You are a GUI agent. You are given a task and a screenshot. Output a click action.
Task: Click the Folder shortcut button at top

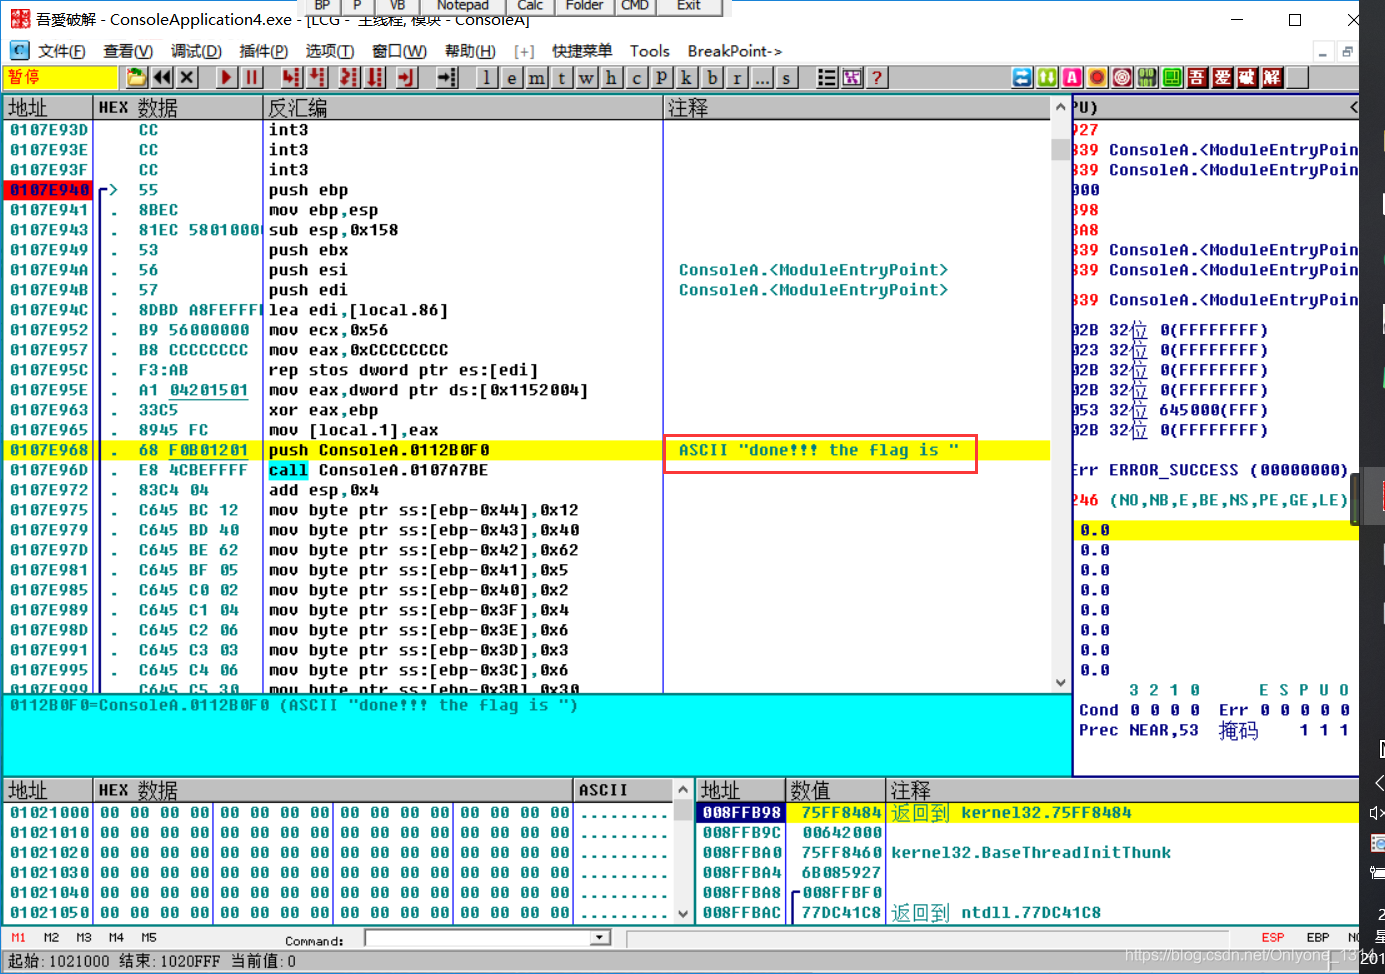[x=584, y=6]
